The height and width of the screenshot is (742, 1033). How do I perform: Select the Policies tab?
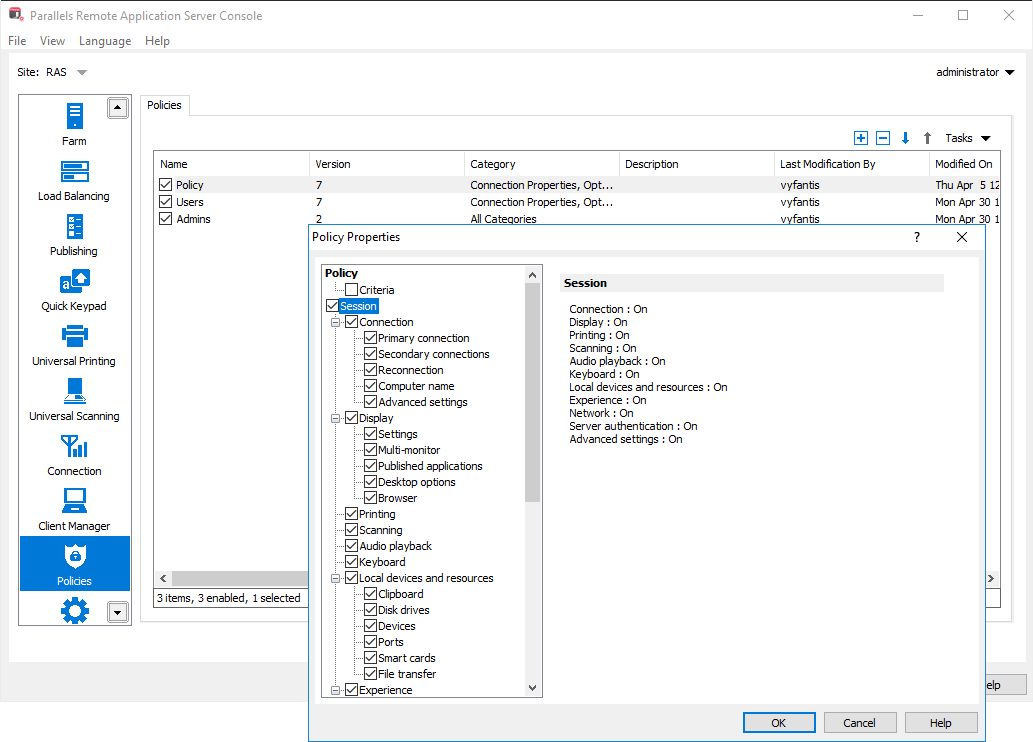pos(164,105)
